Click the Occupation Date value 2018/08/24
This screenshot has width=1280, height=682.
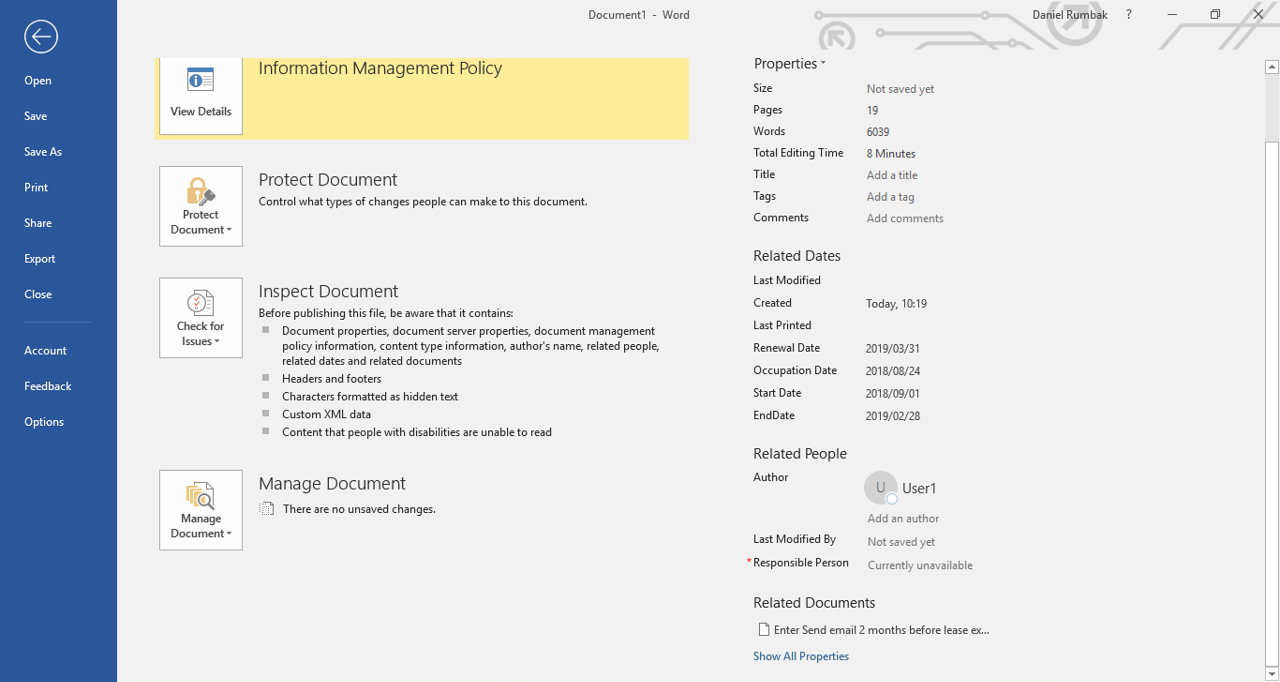(893, 371)
